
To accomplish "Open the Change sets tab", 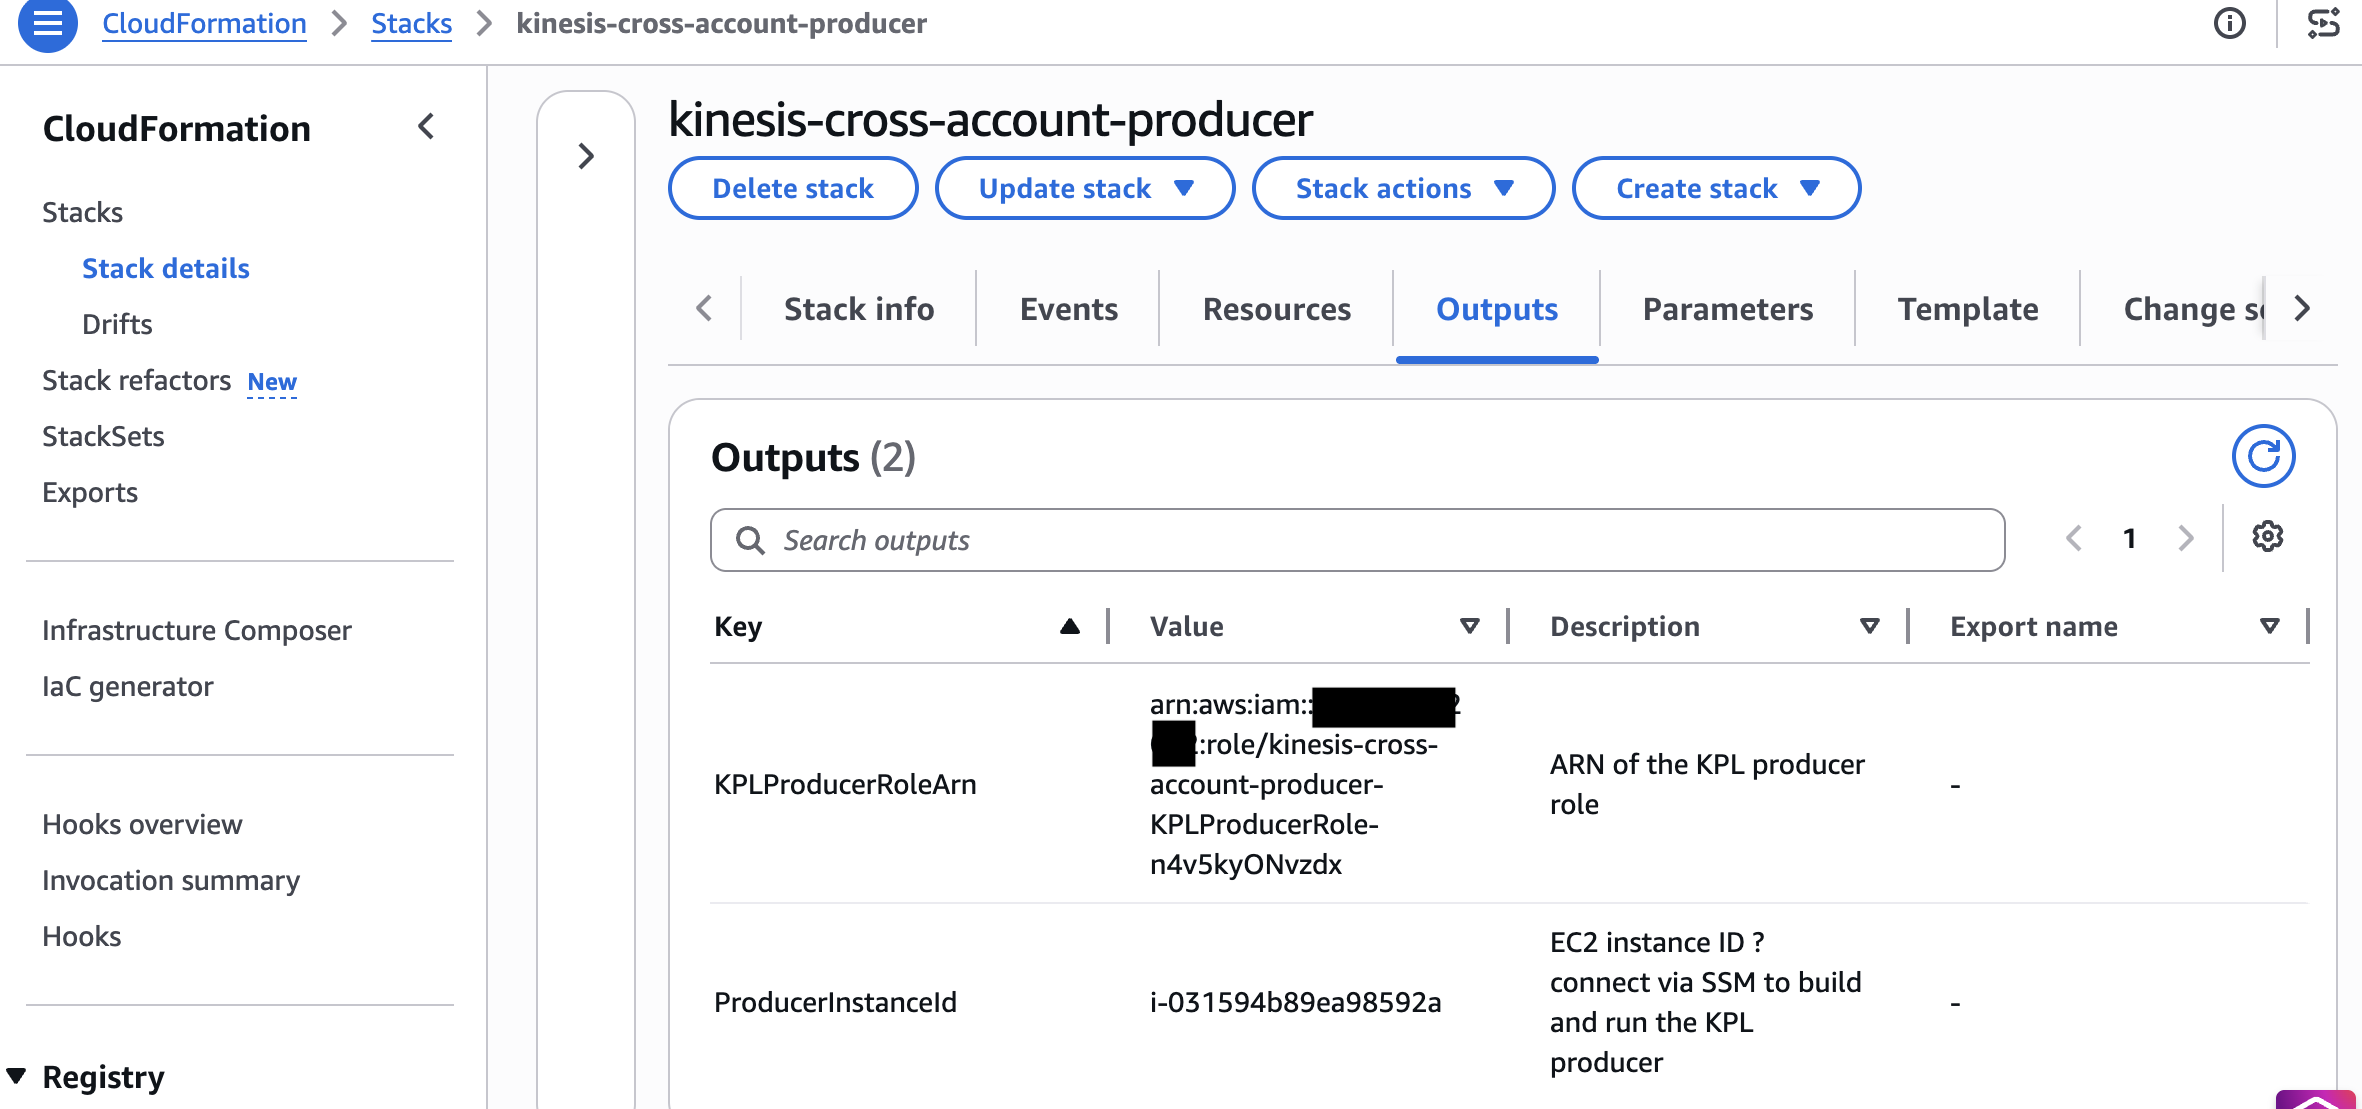I will [2192, 309].
